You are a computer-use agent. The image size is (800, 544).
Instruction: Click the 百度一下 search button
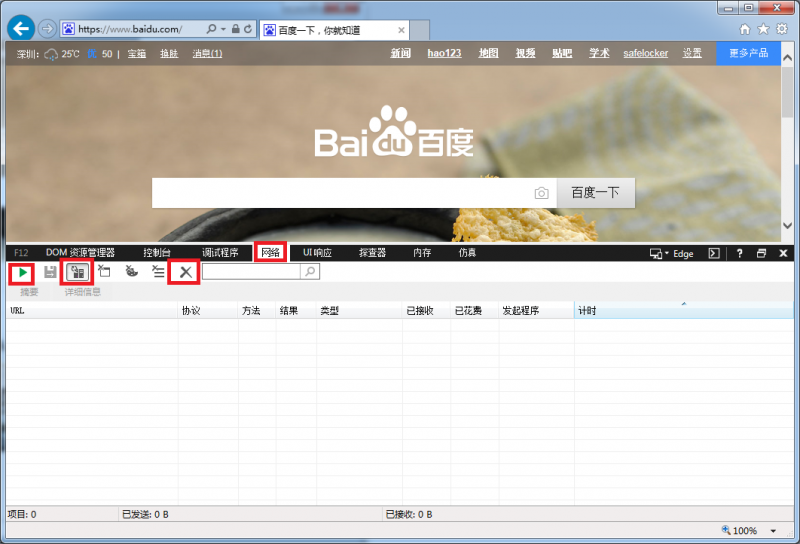pos(595,193)
